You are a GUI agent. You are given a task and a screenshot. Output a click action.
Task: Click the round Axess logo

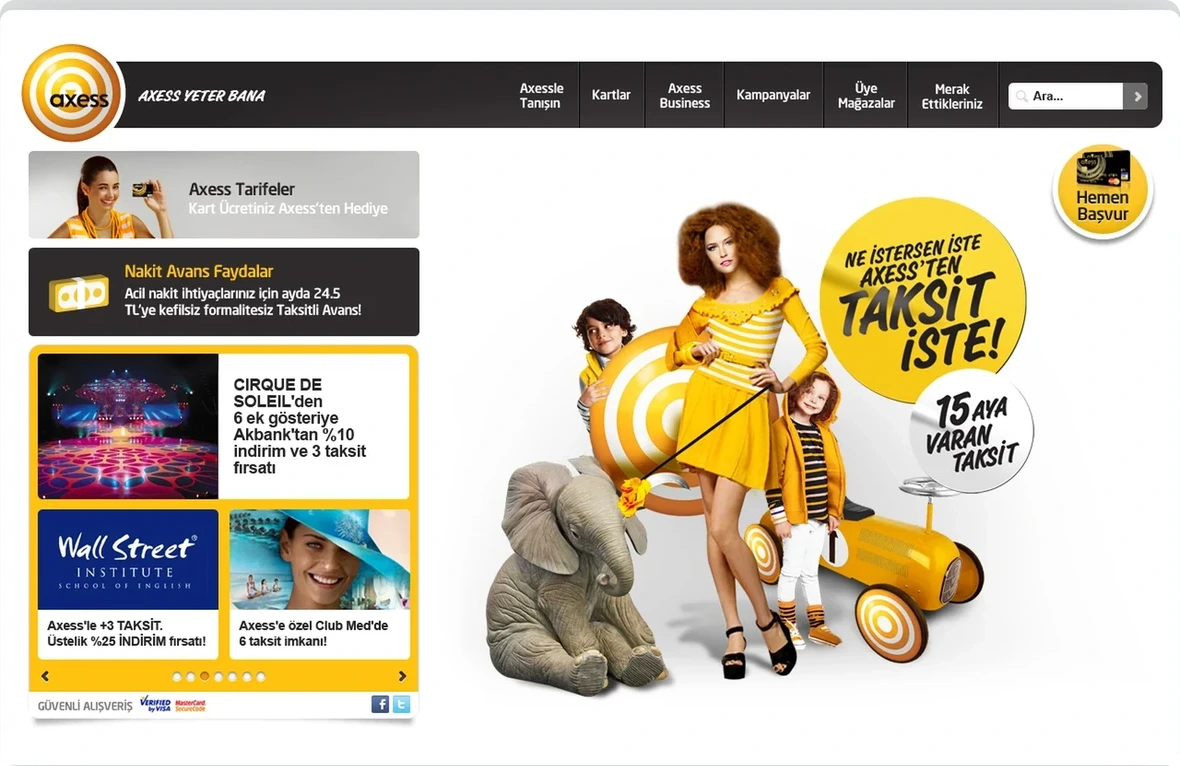click(71, 93)
